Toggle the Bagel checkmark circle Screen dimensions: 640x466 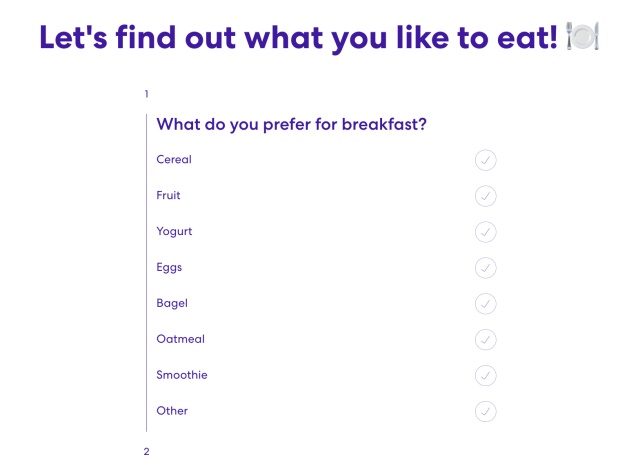click(486, 303)
